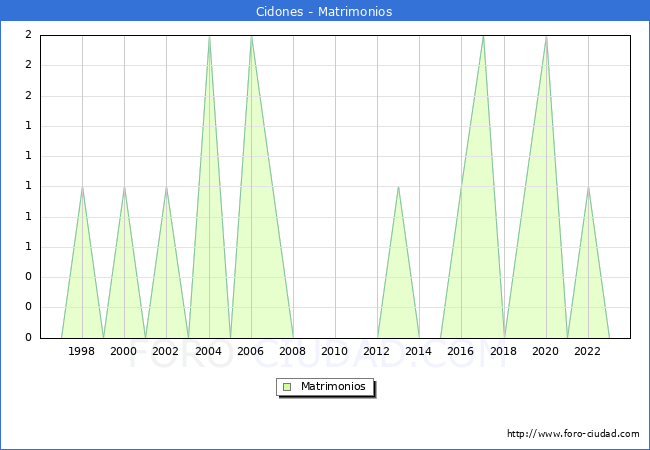Click the 1998 peak of the chart

pos(82,187)
